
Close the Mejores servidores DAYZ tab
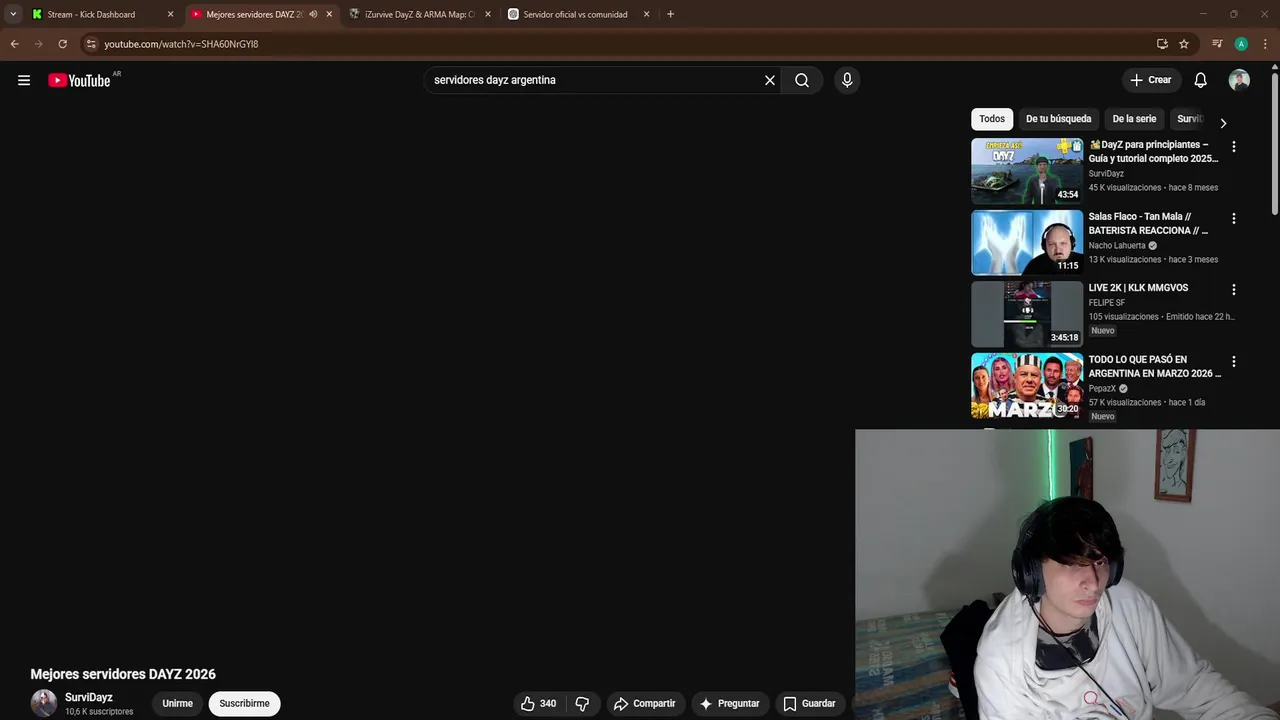329,14
